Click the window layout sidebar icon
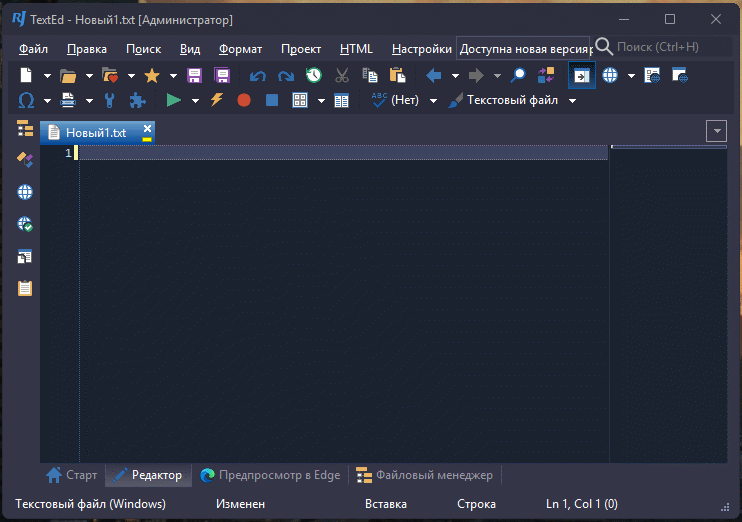The height and width of the screenshot is (522, 742). (25, 256)
